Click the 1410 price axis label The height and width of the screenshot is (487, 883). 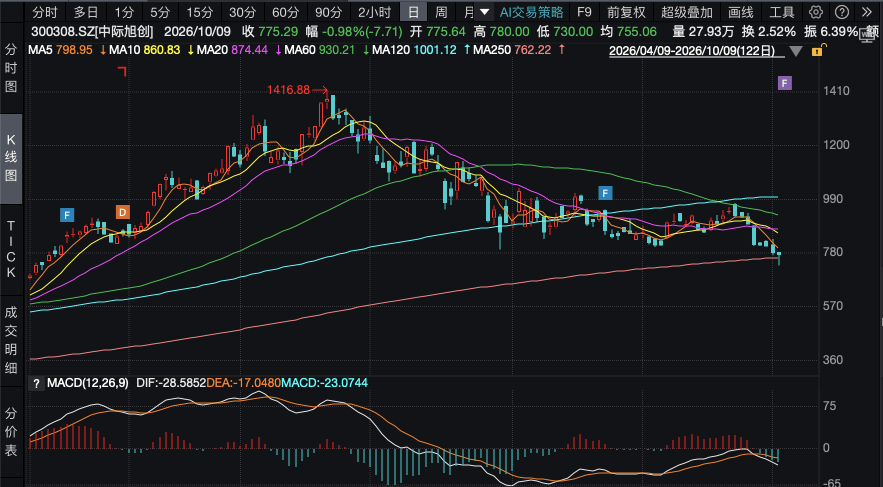[837, 91]
